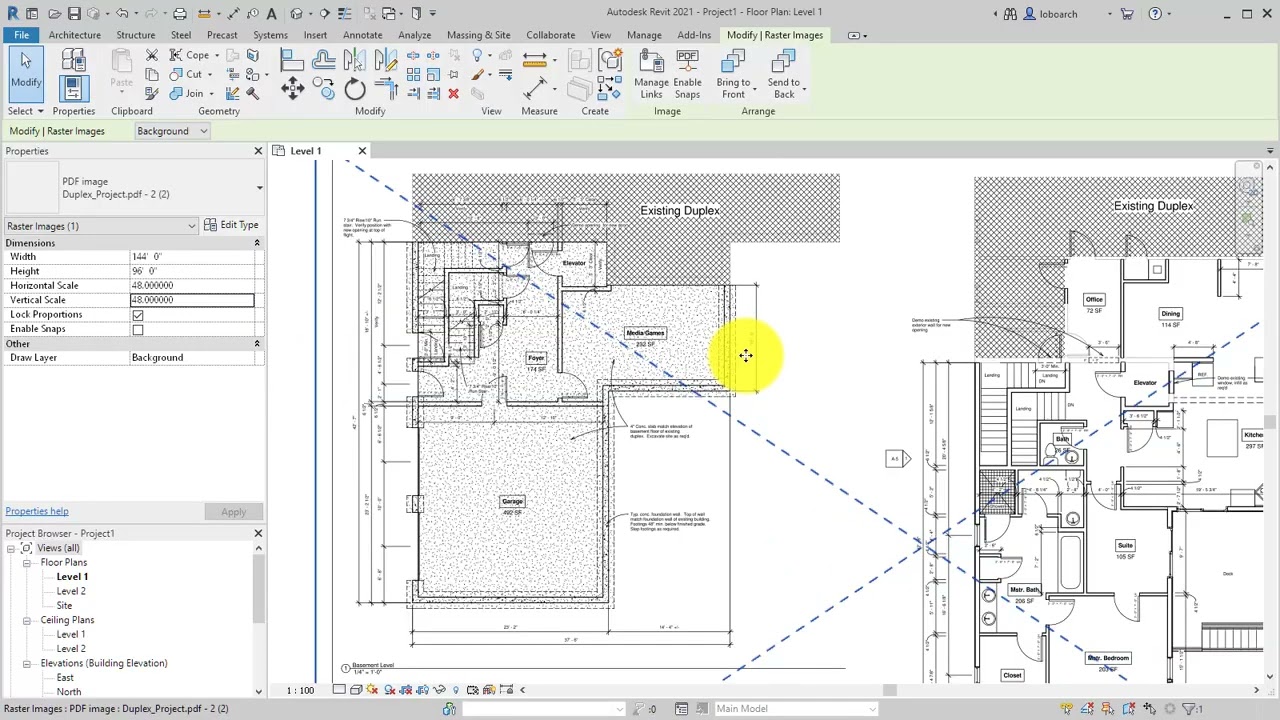Collapse Elevations (Building Elevation) tree node
The height and width of the screenshot is (720, 1280).
pyautogui.click(x=27, y=664)
